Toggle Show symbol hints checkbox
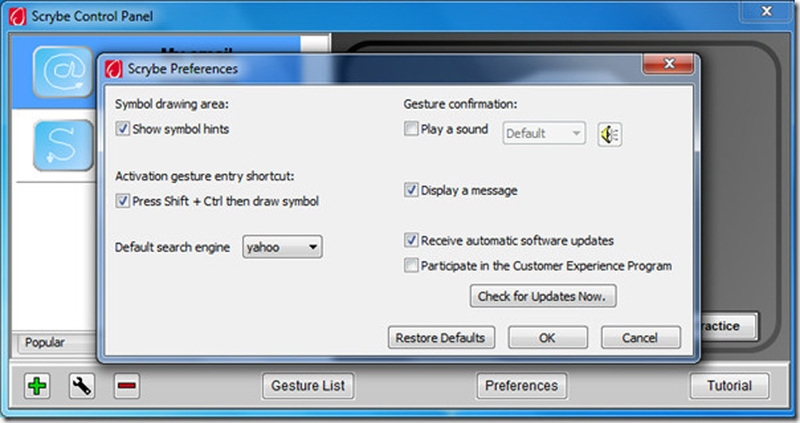The height and width of the screenshot is (423, 800). pyautogui.click(x=122, y=128)
